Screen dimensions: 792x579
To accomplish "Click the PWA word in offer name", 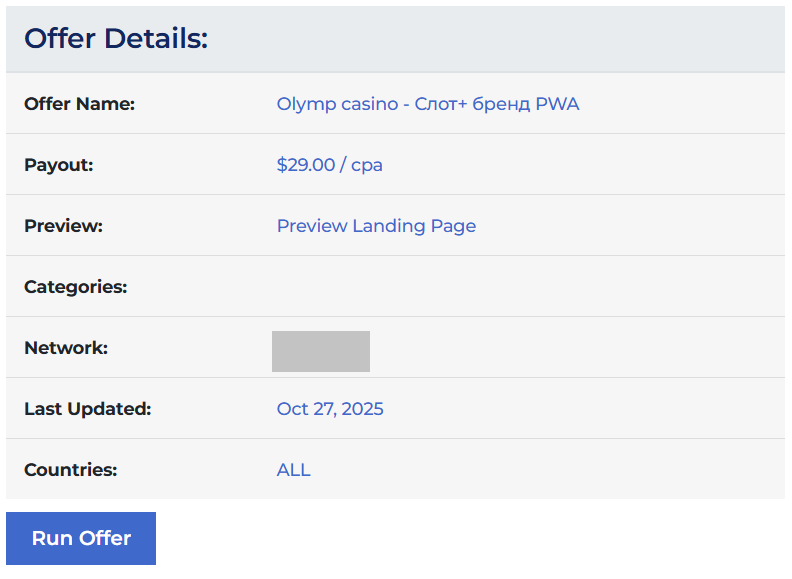I will coord(557,104).
